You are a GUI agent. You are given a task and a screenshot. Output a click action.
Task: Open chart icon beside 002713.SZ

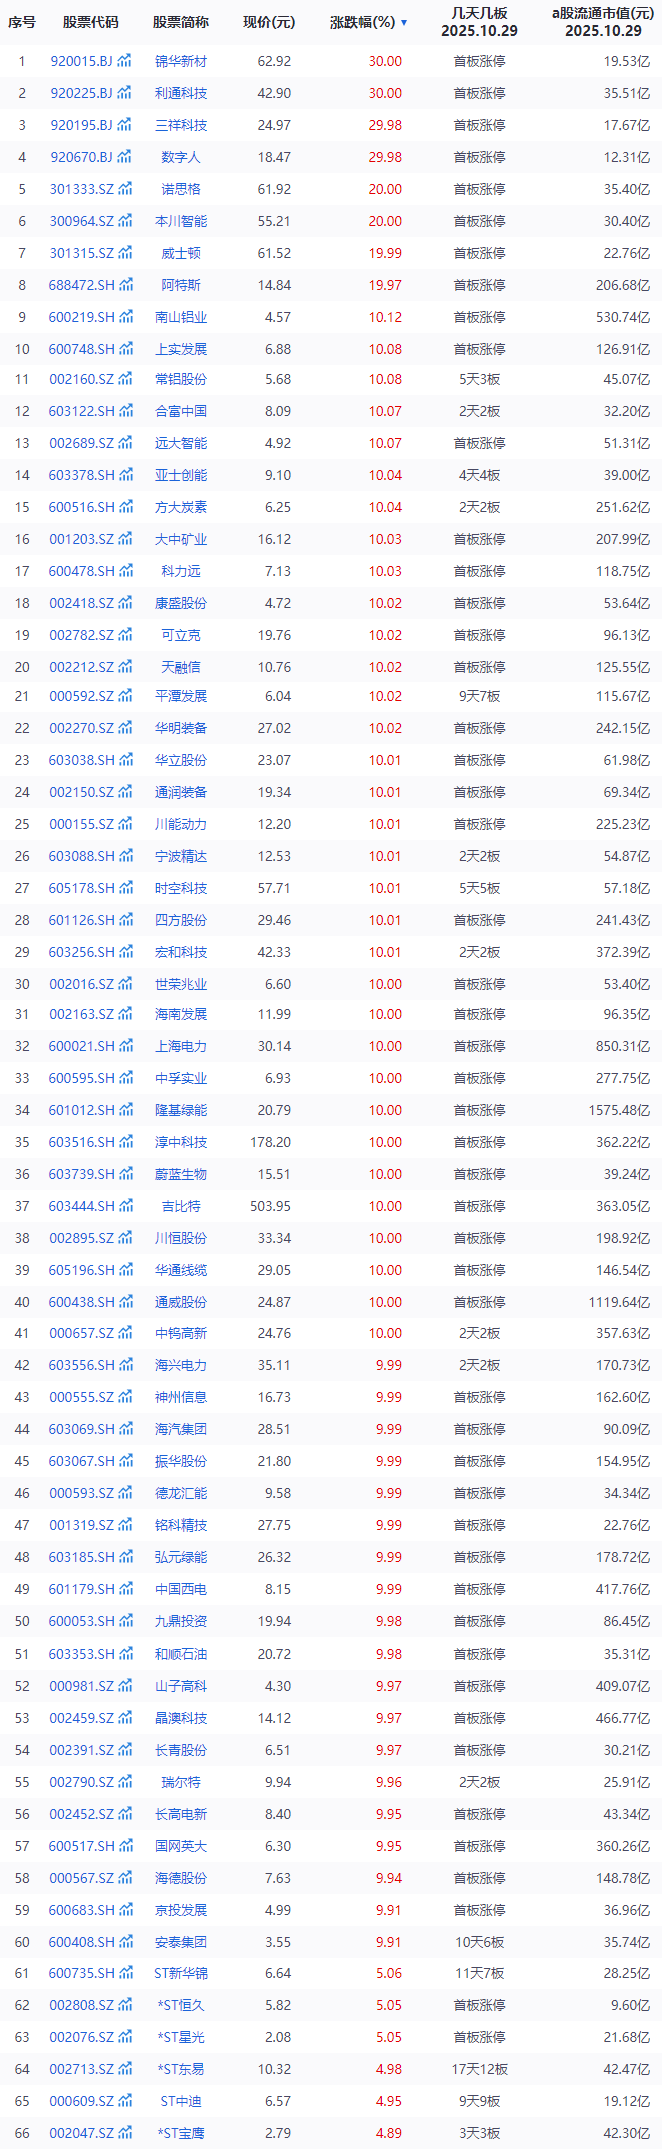point(125,2069)
